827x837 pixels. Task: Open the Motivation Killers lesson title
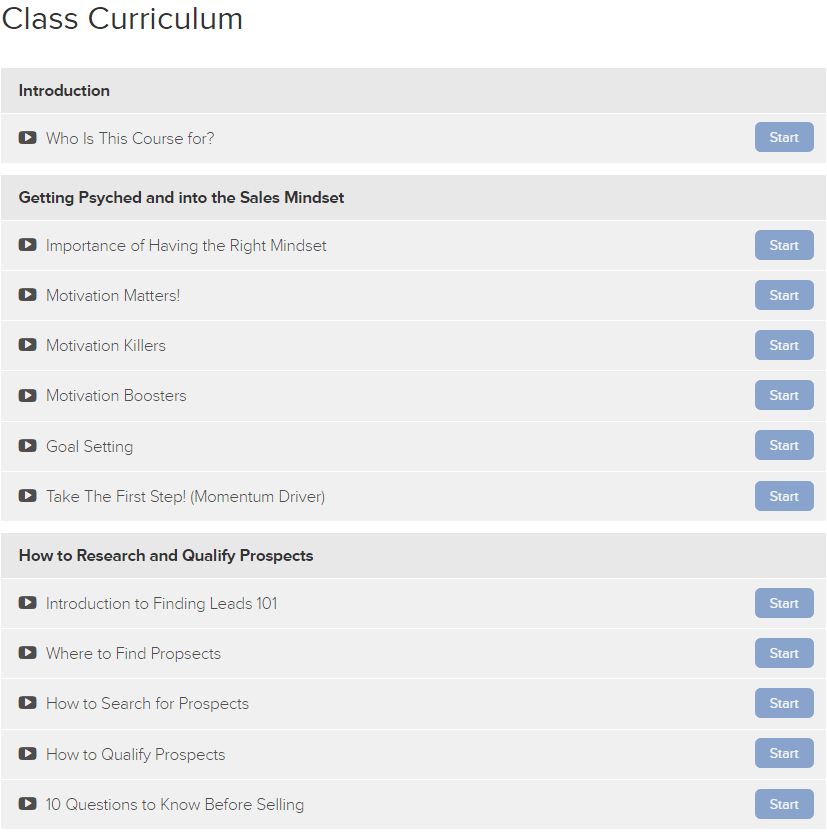tap(106, 345)
